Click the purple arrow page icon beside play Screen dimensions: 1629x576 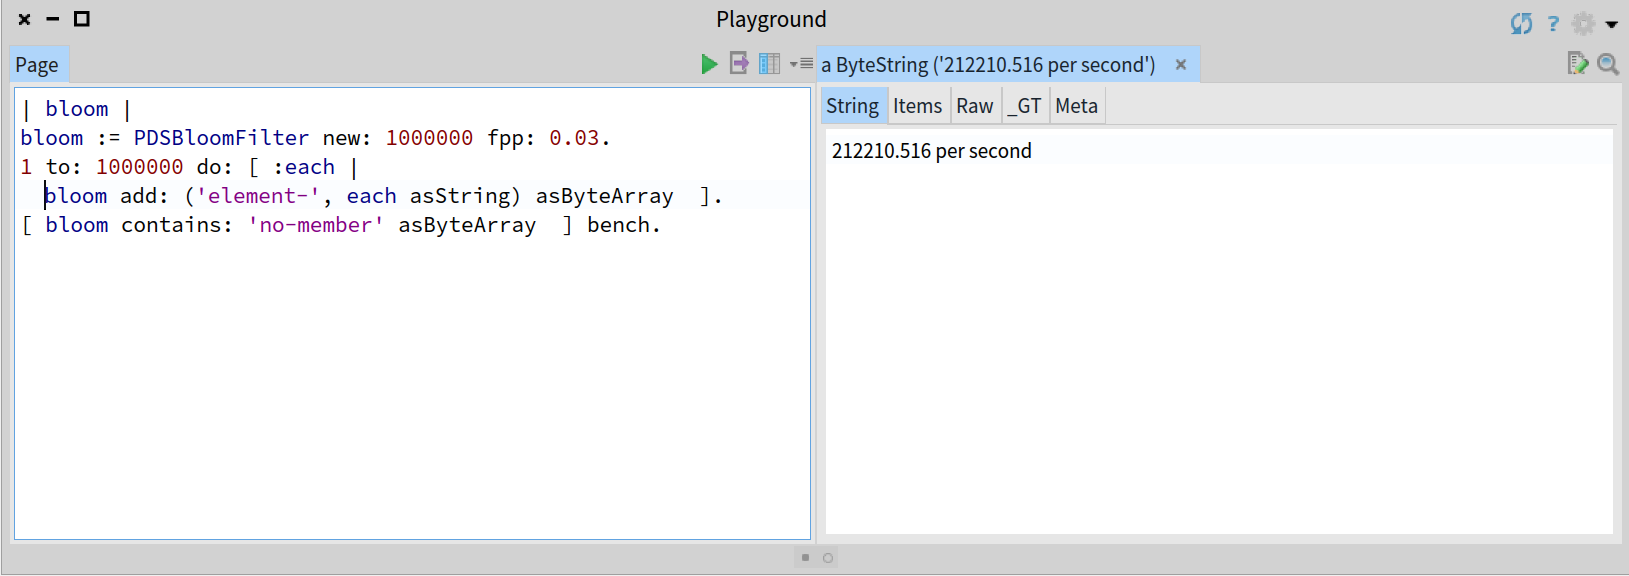[739, 64]
